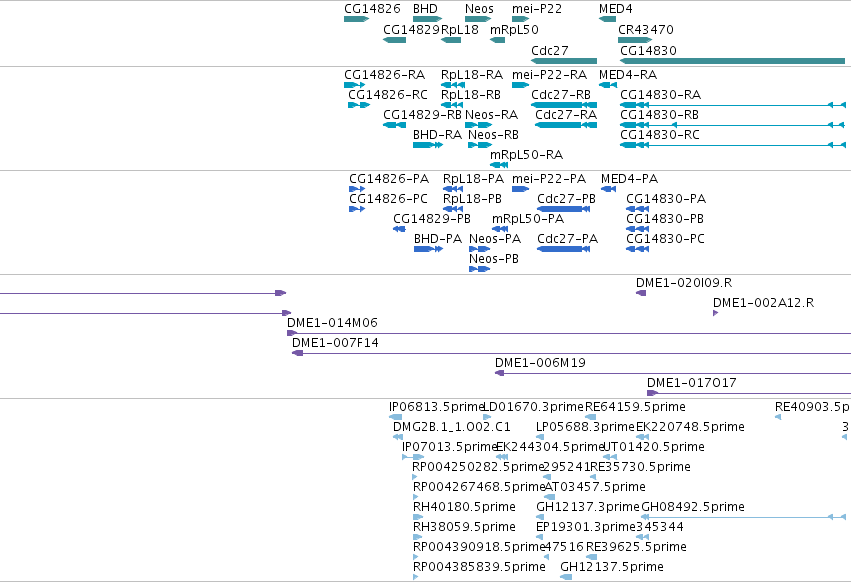This screenshot has height=582, width=851.
Task: Click the Cdc27-RB transcript bar
Action: 564,105
